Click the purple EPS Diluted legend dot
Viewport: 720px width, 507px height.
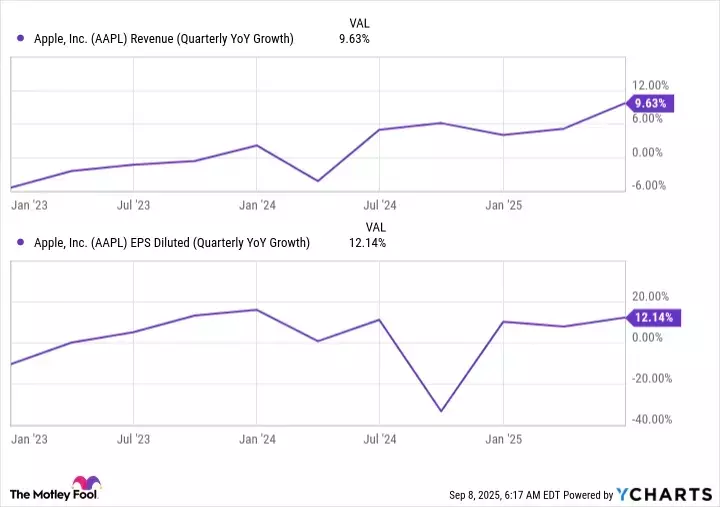pos(21,242)
